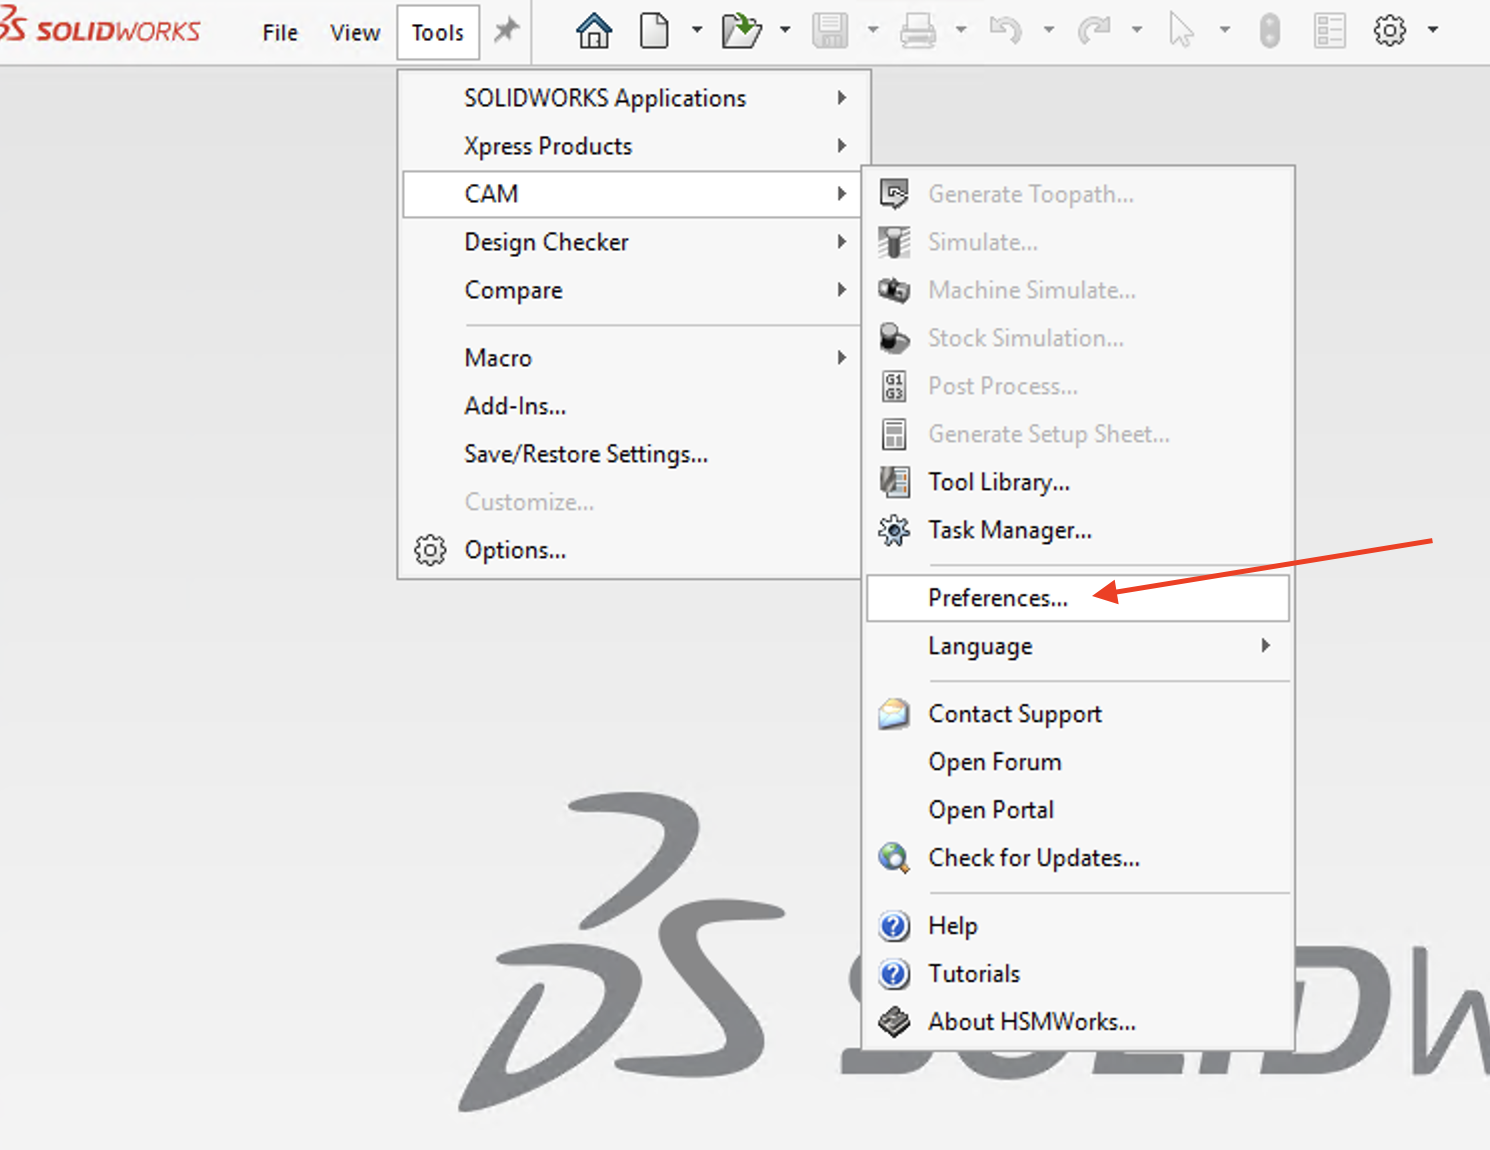Pin the menu bar with pushpin
Screen dimensions: 1490x1150
(x=507, y=31)
